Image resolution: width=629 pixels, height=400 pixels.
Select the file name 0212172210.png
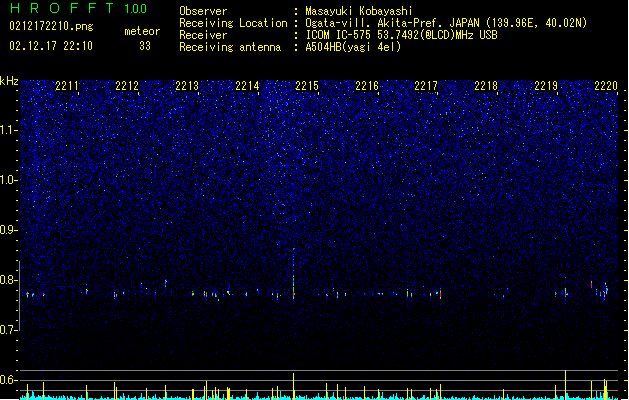51,26
